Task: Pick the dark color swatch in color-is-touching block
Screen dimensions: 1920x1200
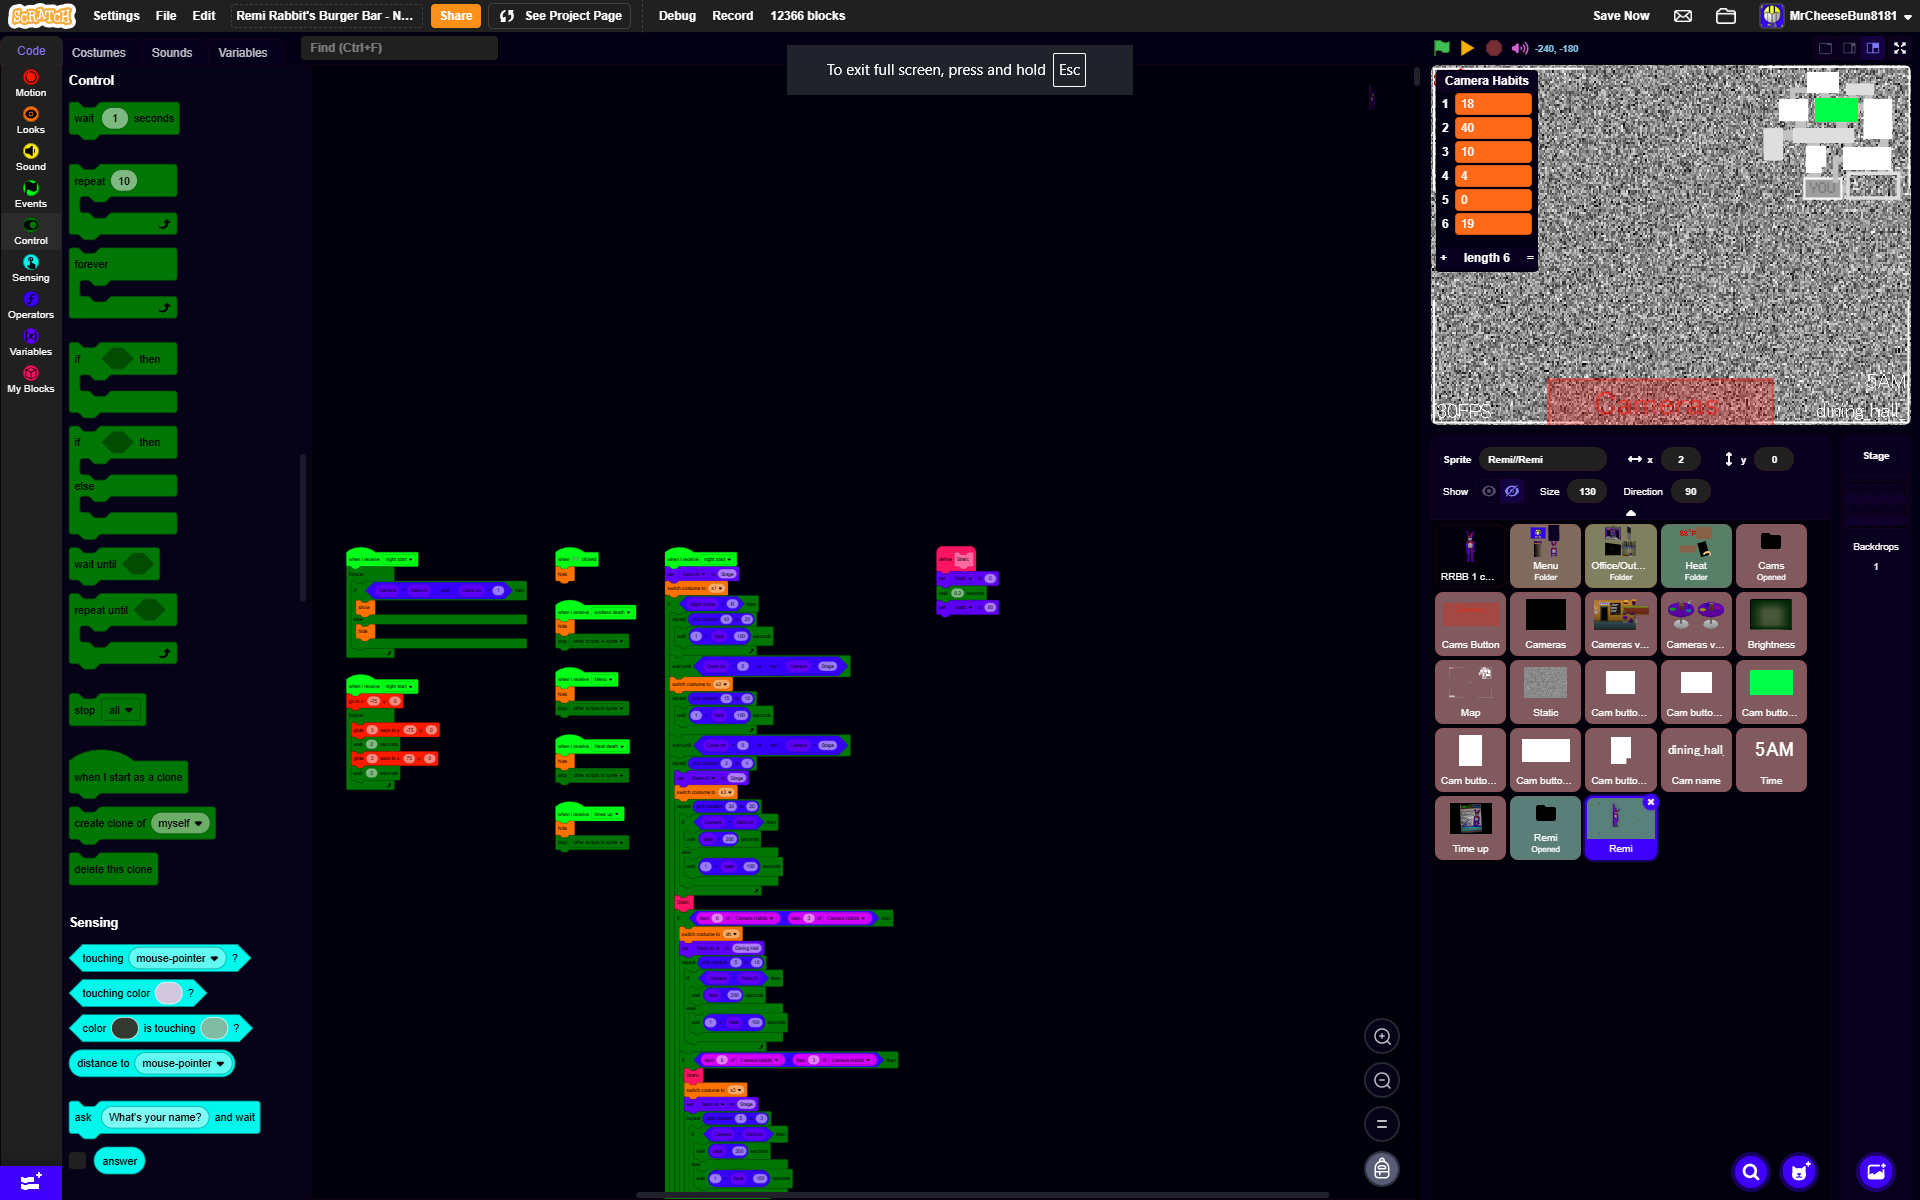Action: coord(125,1028)
